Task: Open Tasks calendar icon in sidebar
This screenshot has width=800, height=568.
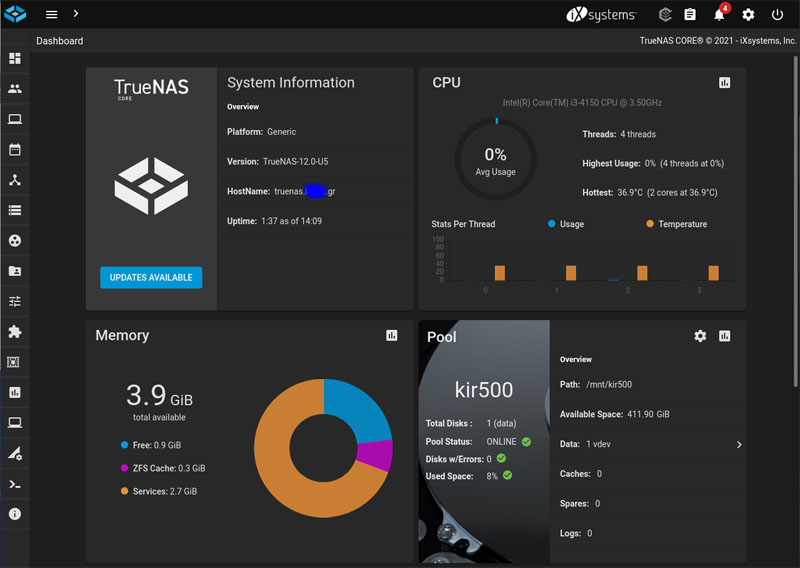Action: pos(15,150)
